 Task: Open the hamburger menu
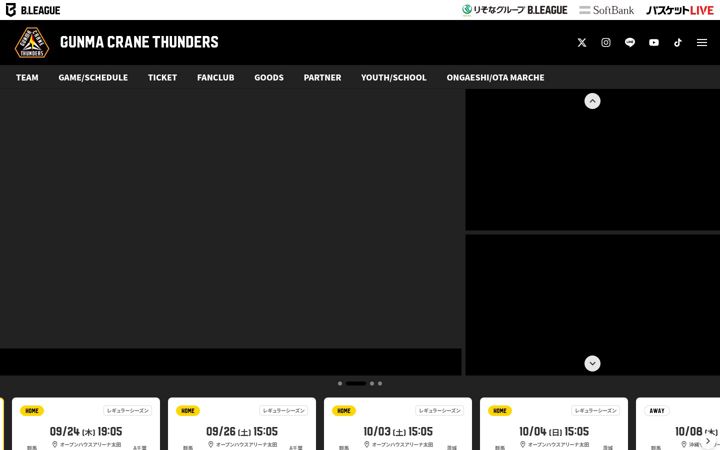point(702,42)
